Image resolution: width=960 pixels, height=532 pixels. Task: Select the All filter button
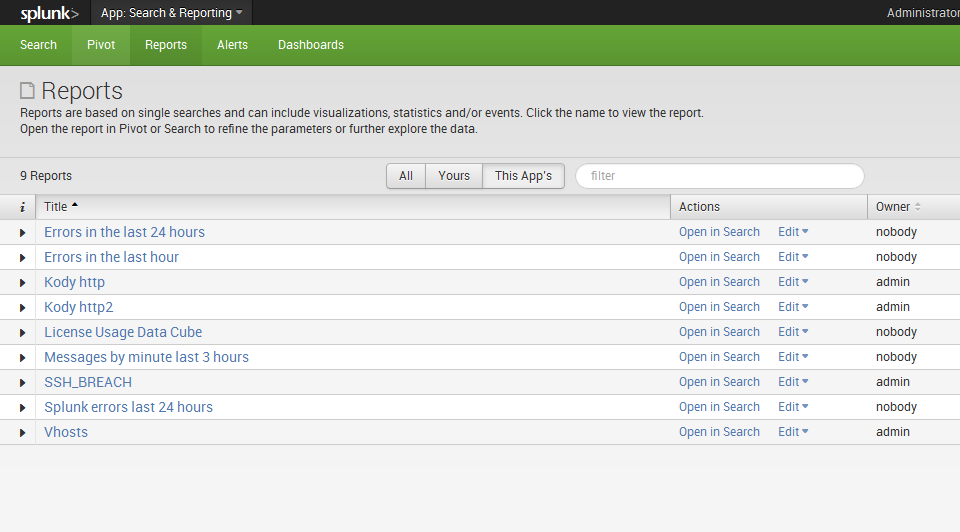coord(406,176)
